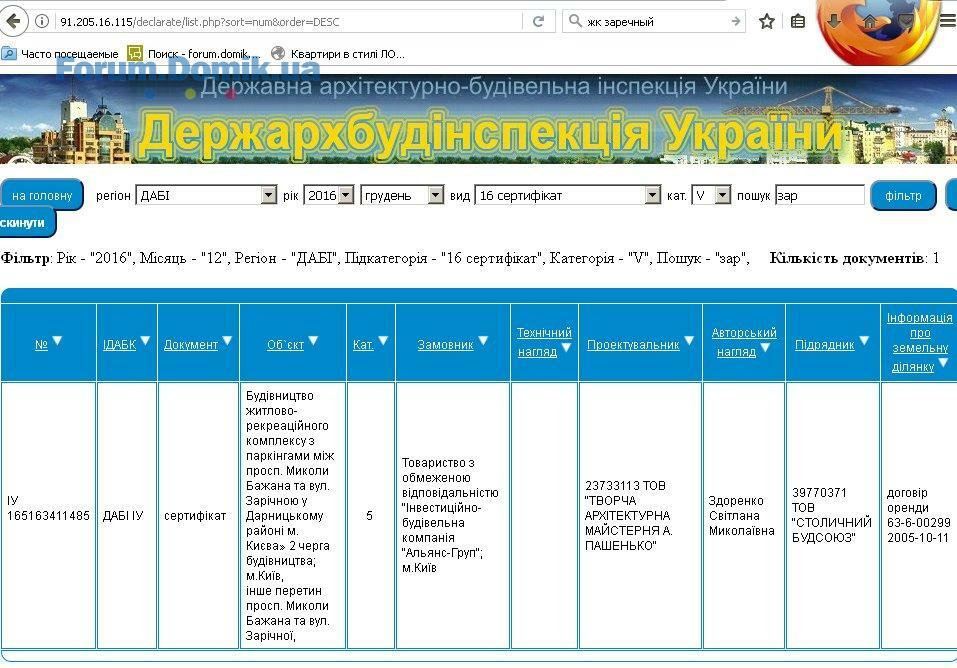The height and width of the screenshot is (668, 957).
Task: Select Здоренко Світлана Миколаївна cell
Action: coord(742,515)
